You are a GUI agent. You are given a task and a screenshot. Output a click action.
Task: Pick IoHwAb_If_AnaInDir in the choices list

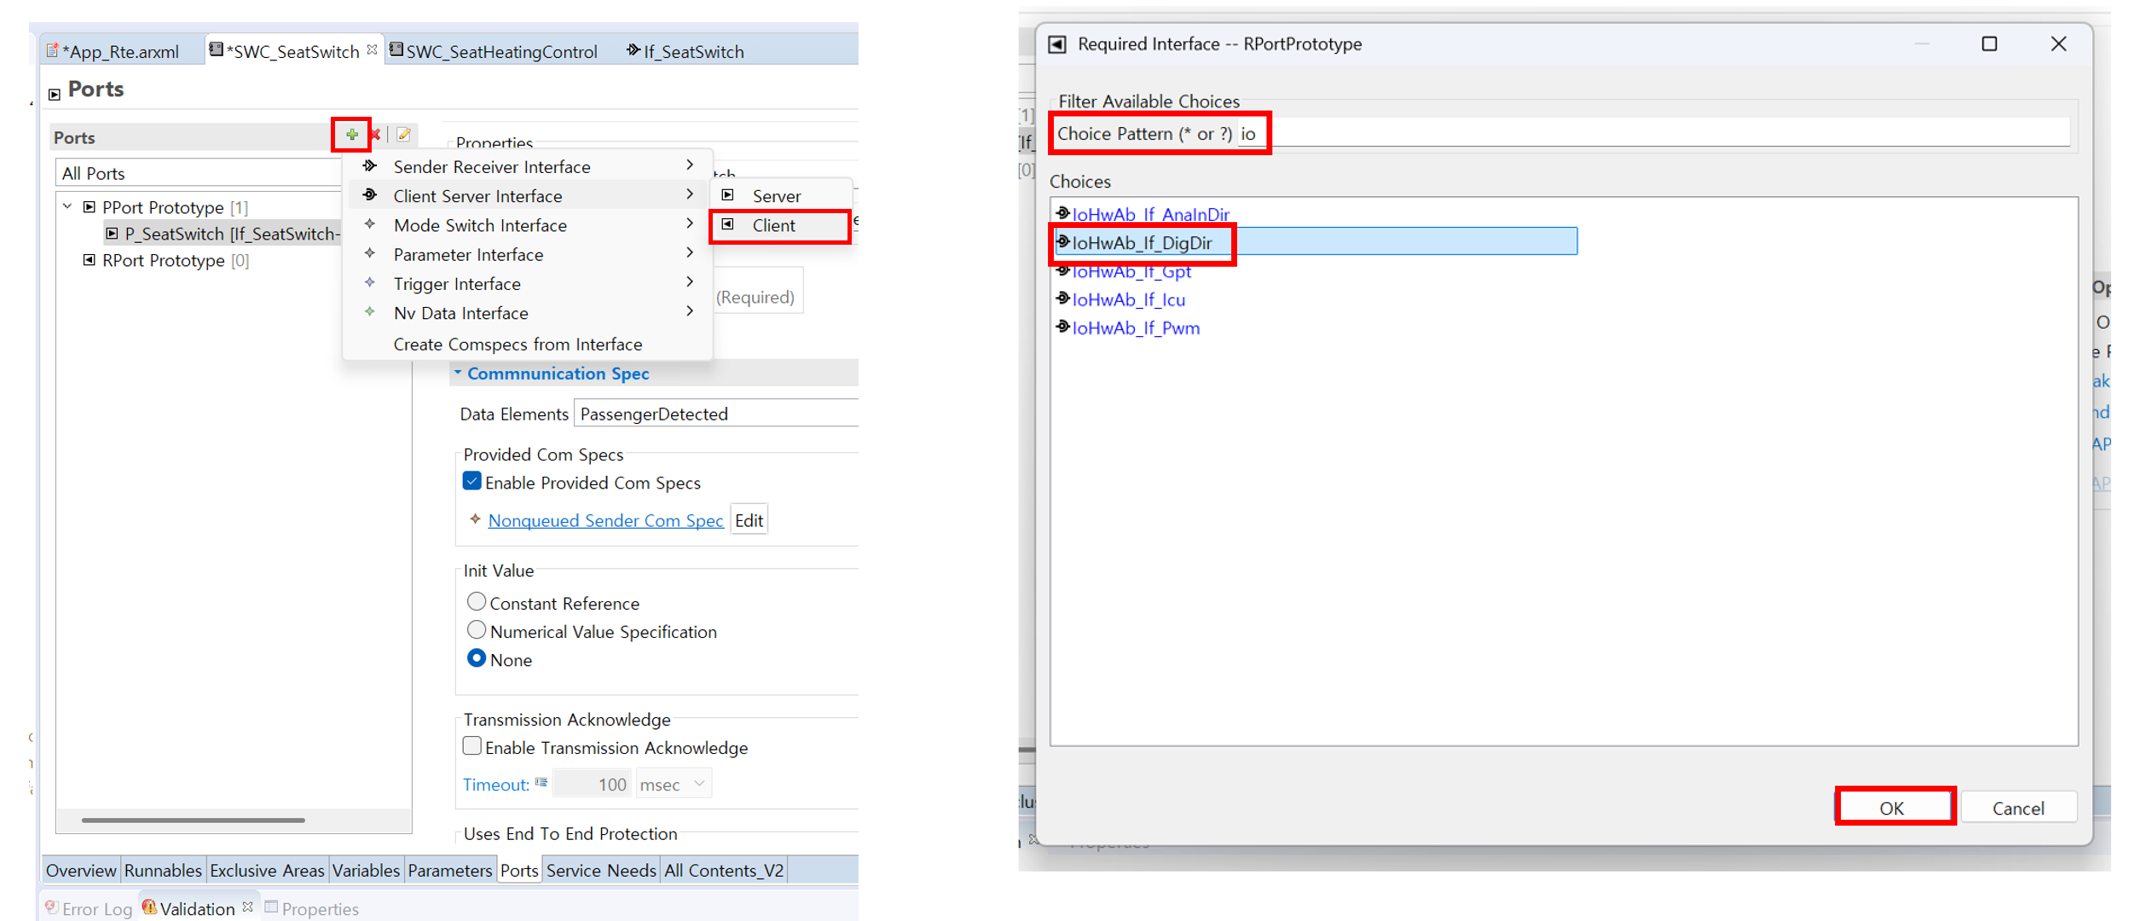[x=1150, y=215]
